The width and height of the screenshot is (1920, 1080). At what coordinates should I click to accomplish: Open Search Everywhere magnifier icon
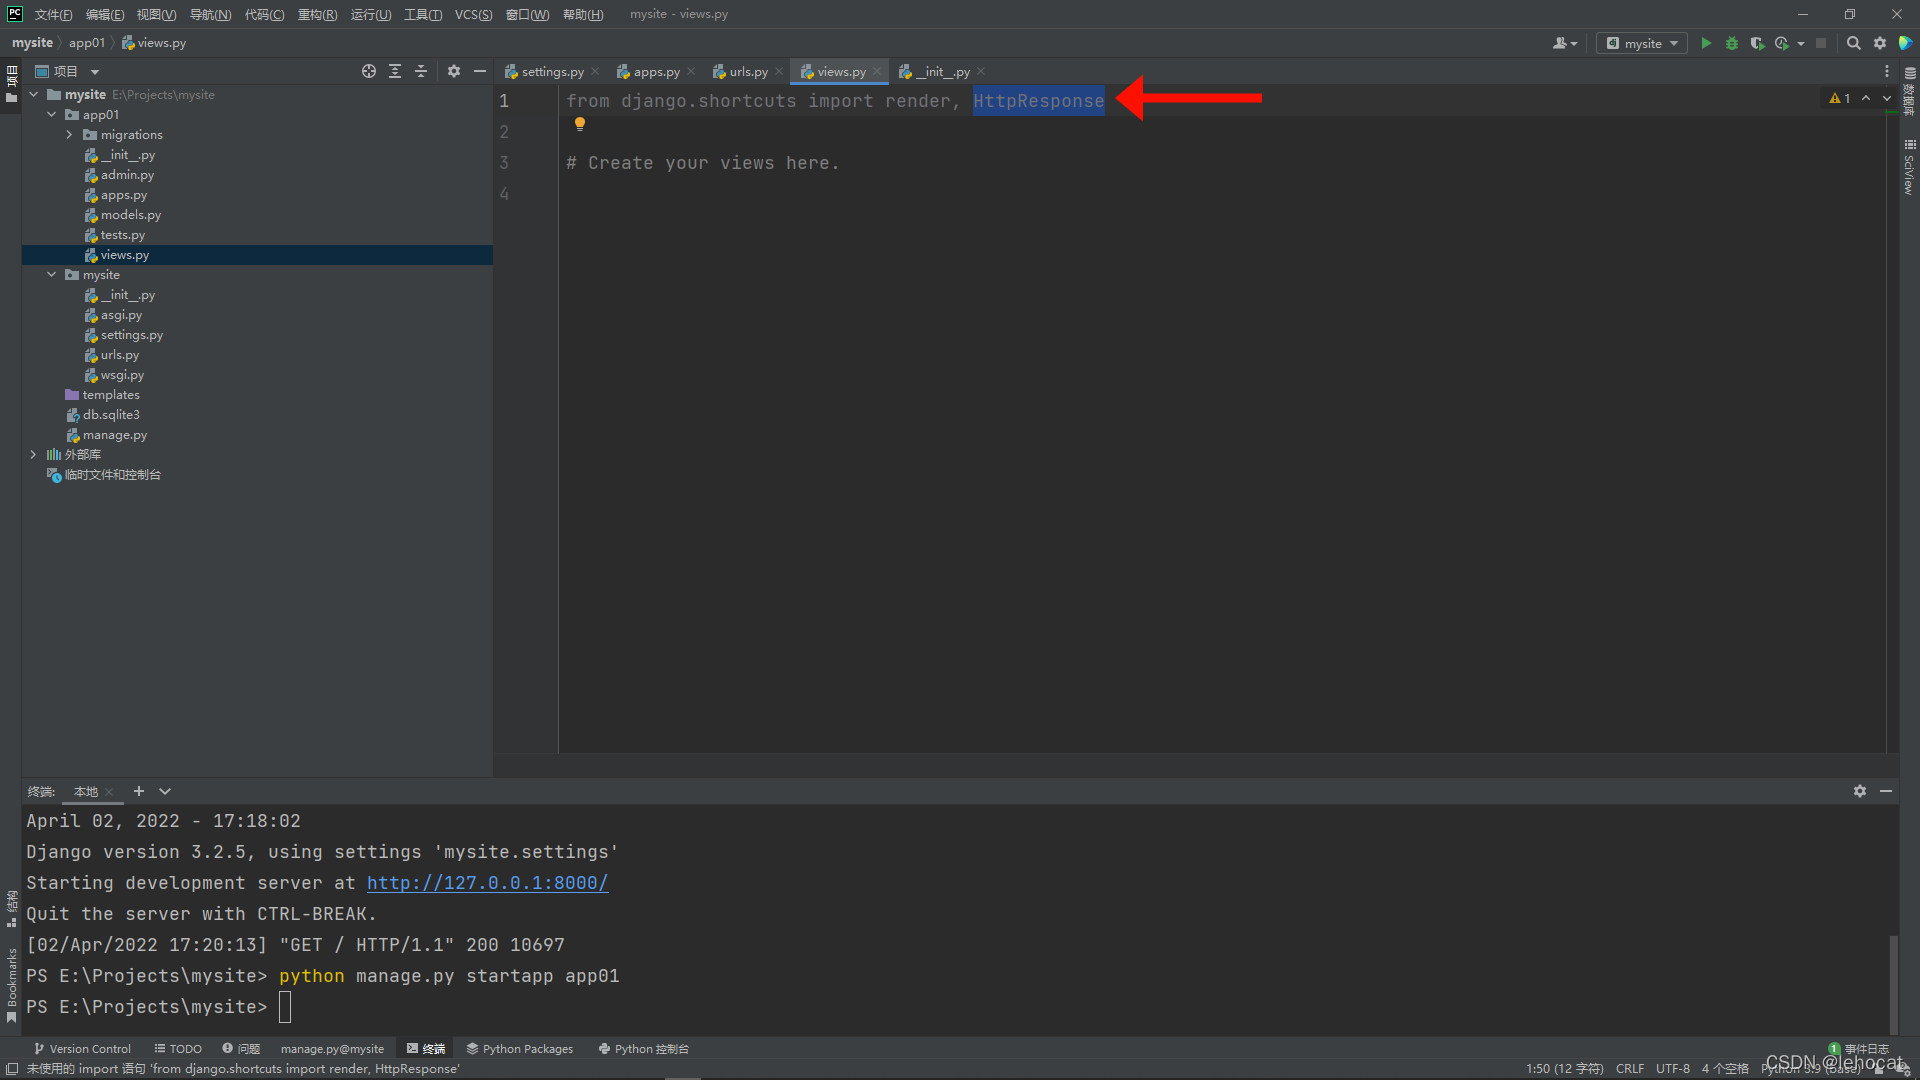(x=1853, y=43)
